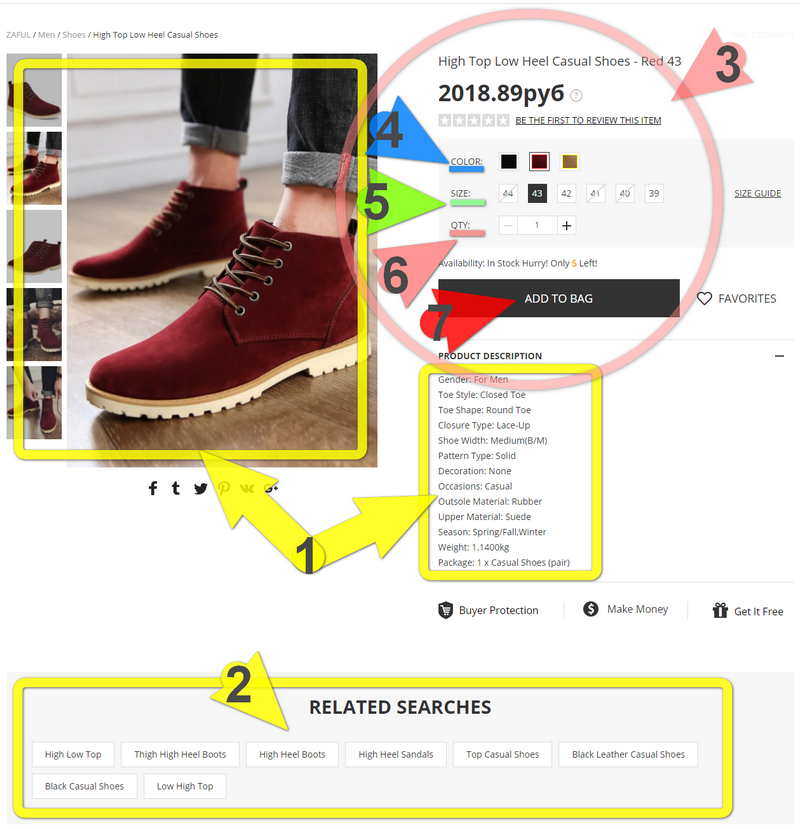Image resolution: width=800 pixels, height=829 pixels.
Task: Choose size 43 option
Action: click(537, 194)
